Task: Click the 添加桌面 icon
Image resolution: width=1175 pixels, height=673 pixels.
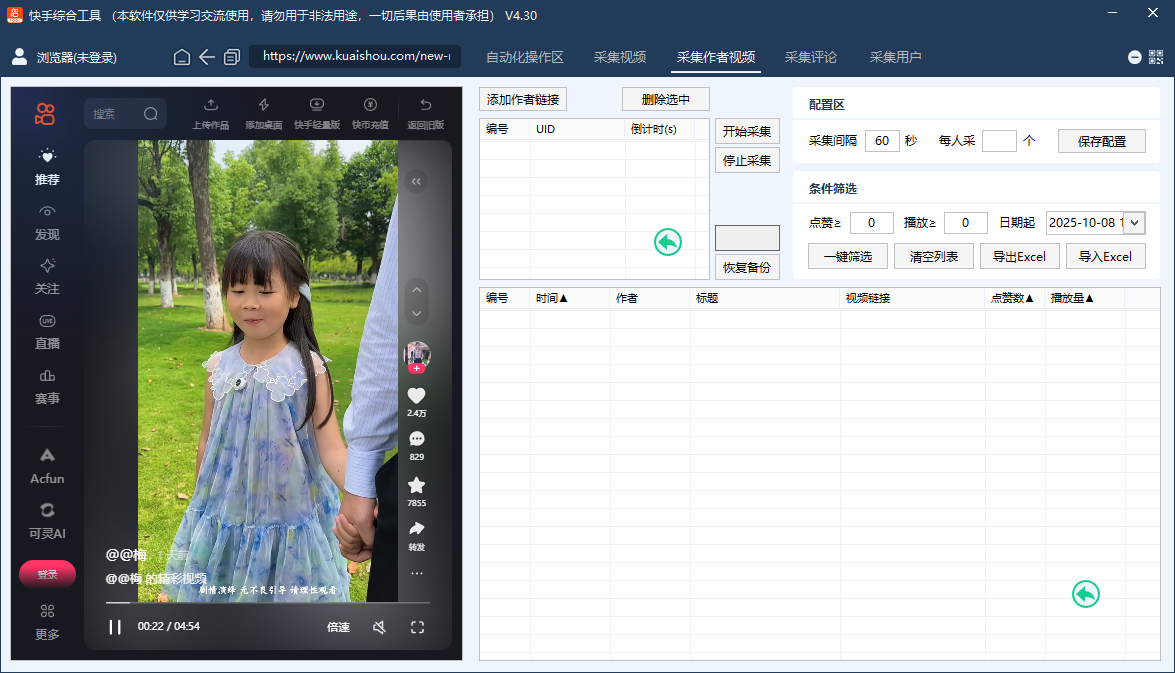Action: 263,110
